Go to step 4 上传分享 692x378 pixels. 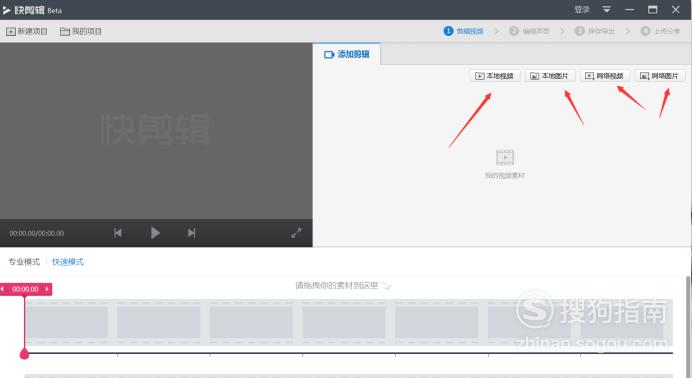[660, 31]
